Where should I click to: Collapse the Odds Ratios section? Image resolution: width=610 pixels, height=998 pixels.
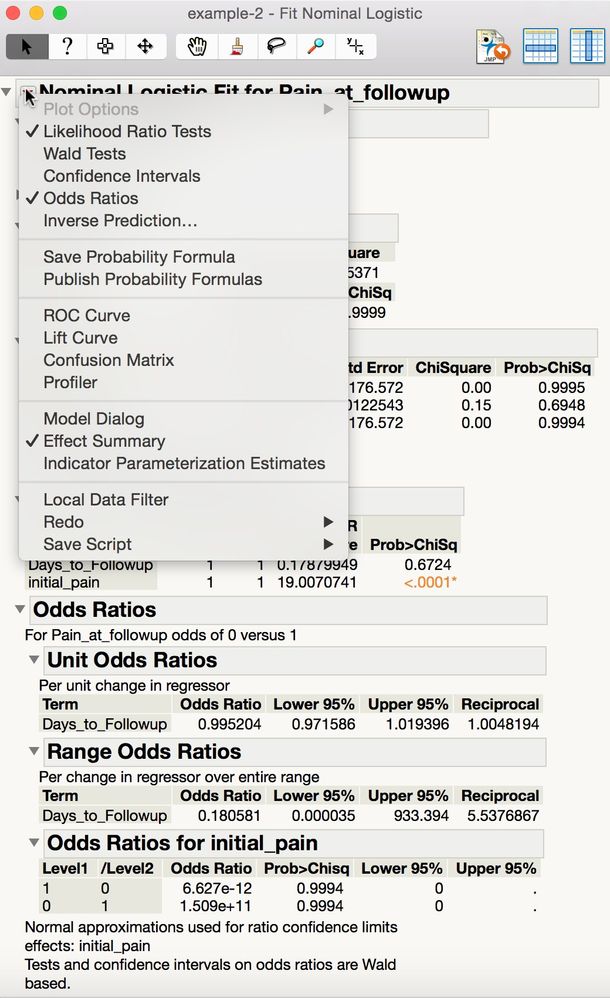point(20,609)
